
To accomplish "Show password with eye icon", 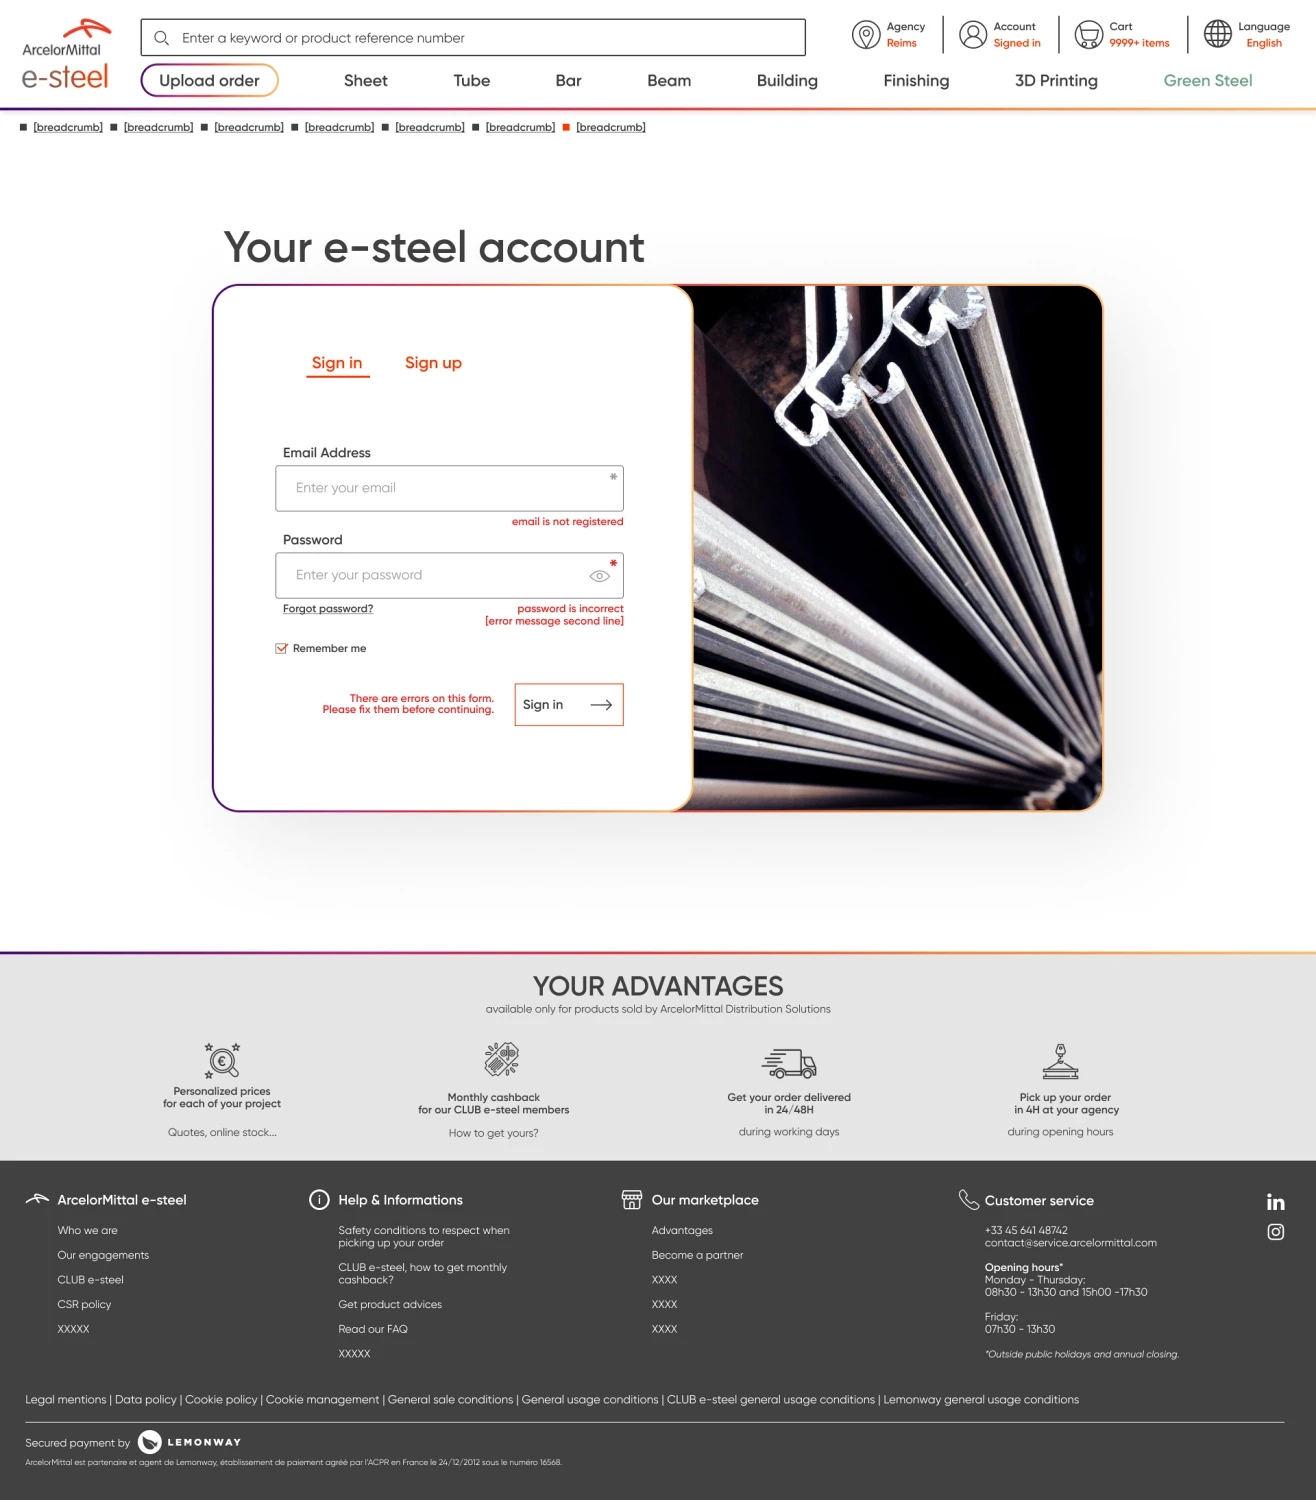I will 600,576.
